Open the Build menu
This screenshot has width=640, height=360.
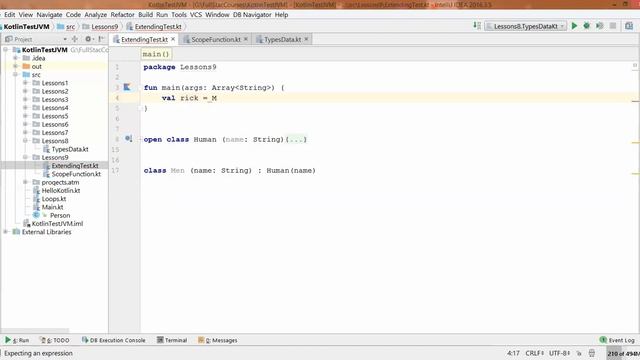coord(145,15)
